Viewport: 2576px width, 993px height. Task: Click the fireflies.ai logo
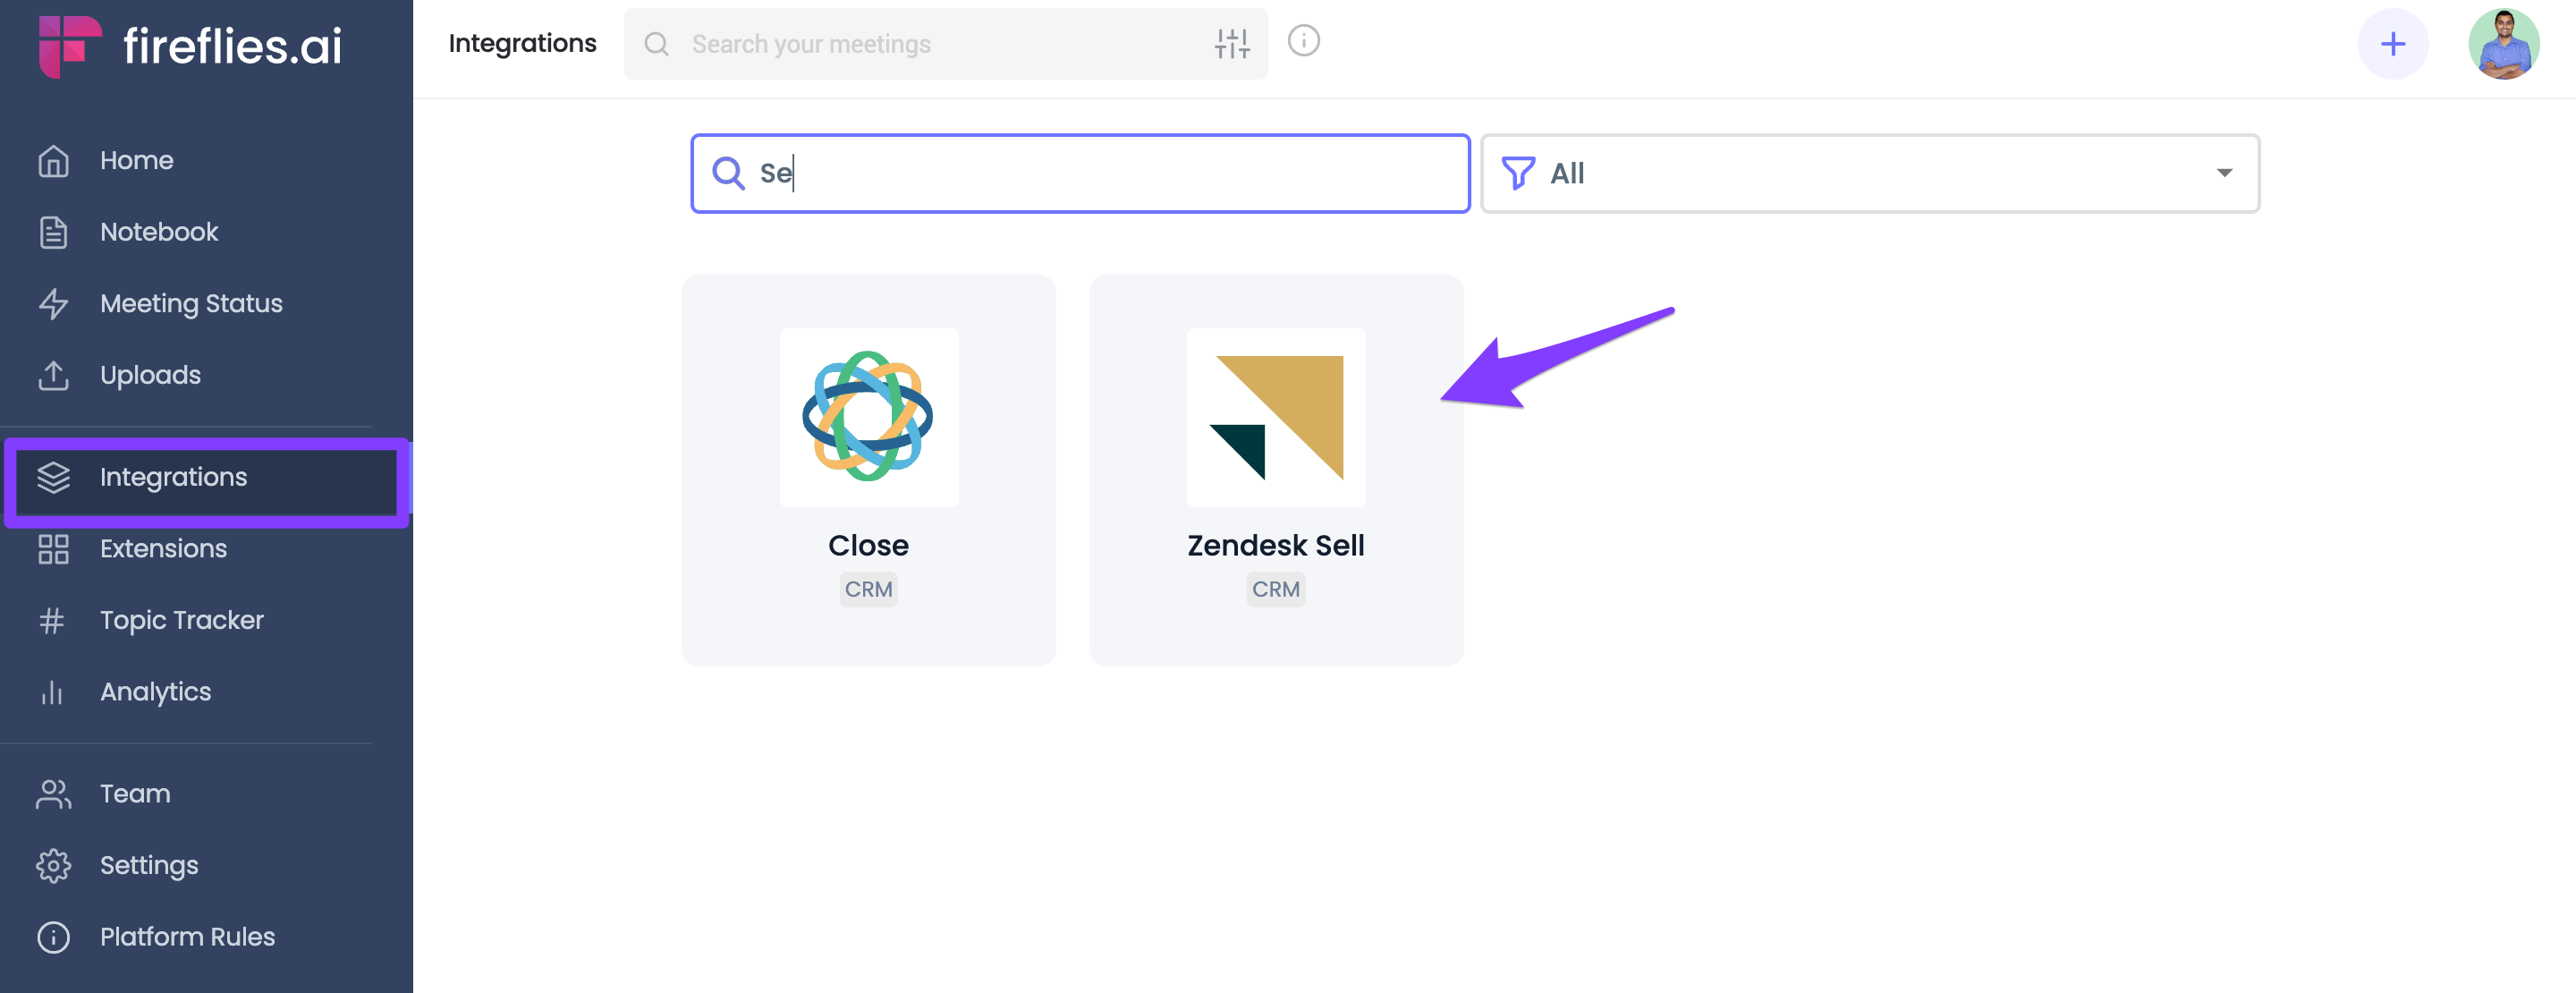click(190, 46)
